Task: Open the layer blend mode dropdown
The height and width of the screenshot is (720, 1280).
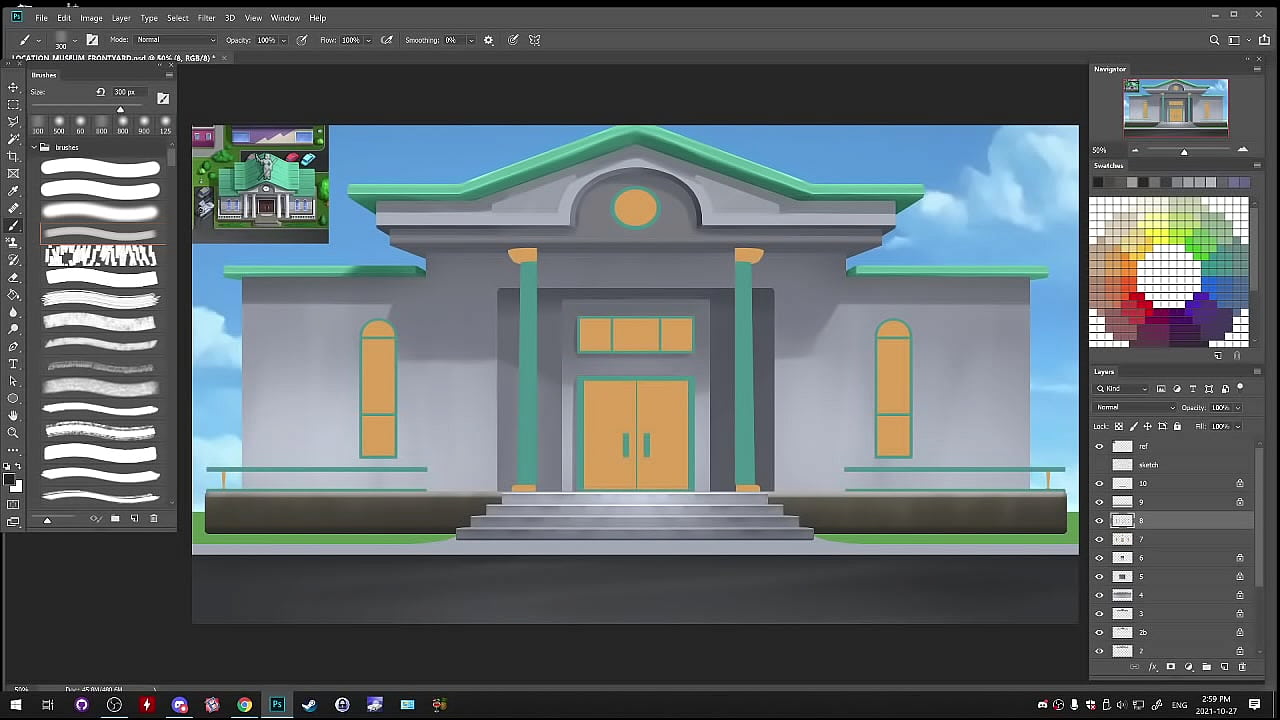Action: (x=1135, y=407)
